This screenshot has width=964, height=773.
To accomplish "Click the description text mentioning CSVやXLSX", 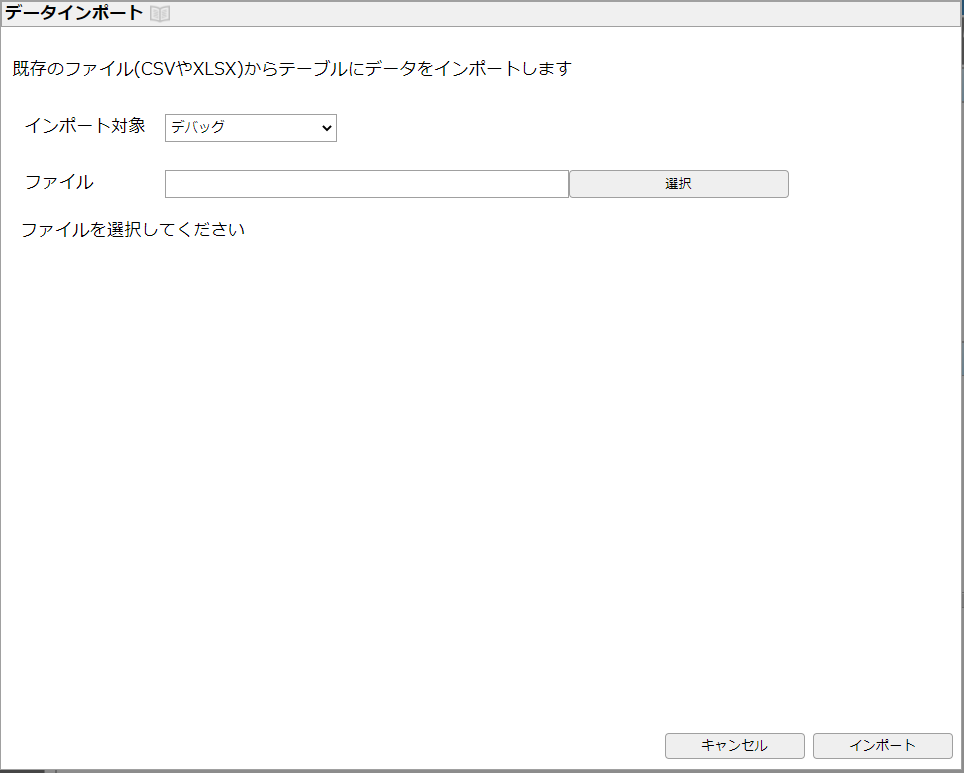I will click(x=291, y=70).
